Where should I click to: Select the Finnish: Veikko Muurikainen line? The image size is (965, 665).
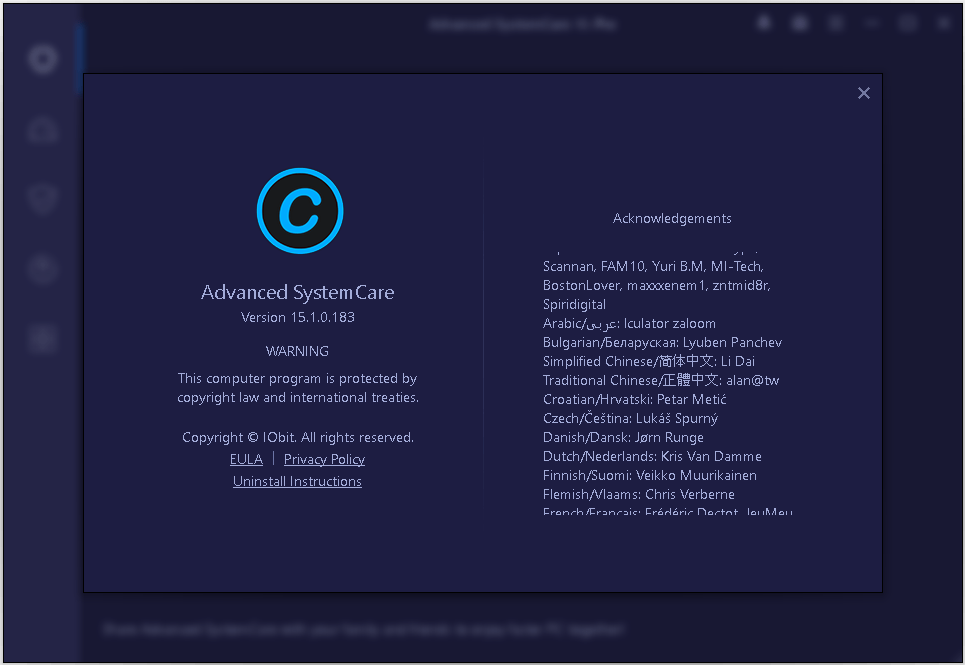[x=649, y=476]
